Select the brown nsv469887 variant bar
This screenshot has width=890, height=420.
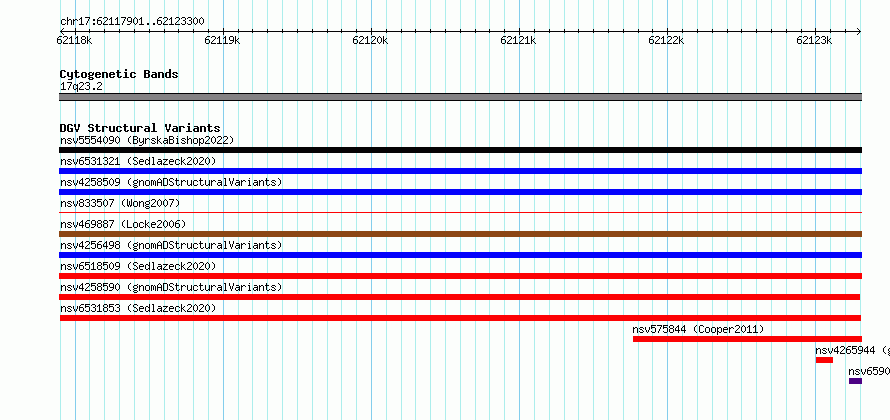pyautogui.click(x=460, y=234)
